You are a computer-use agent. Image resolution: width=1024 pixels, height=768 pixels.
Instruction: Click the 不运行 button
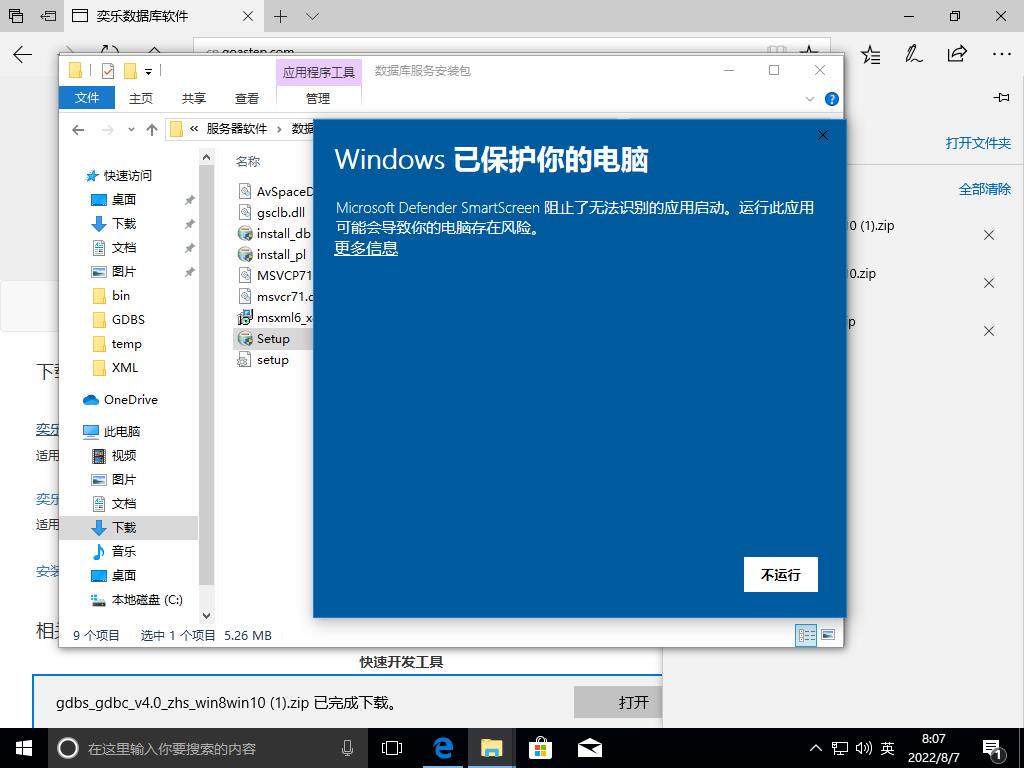point(780,574)
